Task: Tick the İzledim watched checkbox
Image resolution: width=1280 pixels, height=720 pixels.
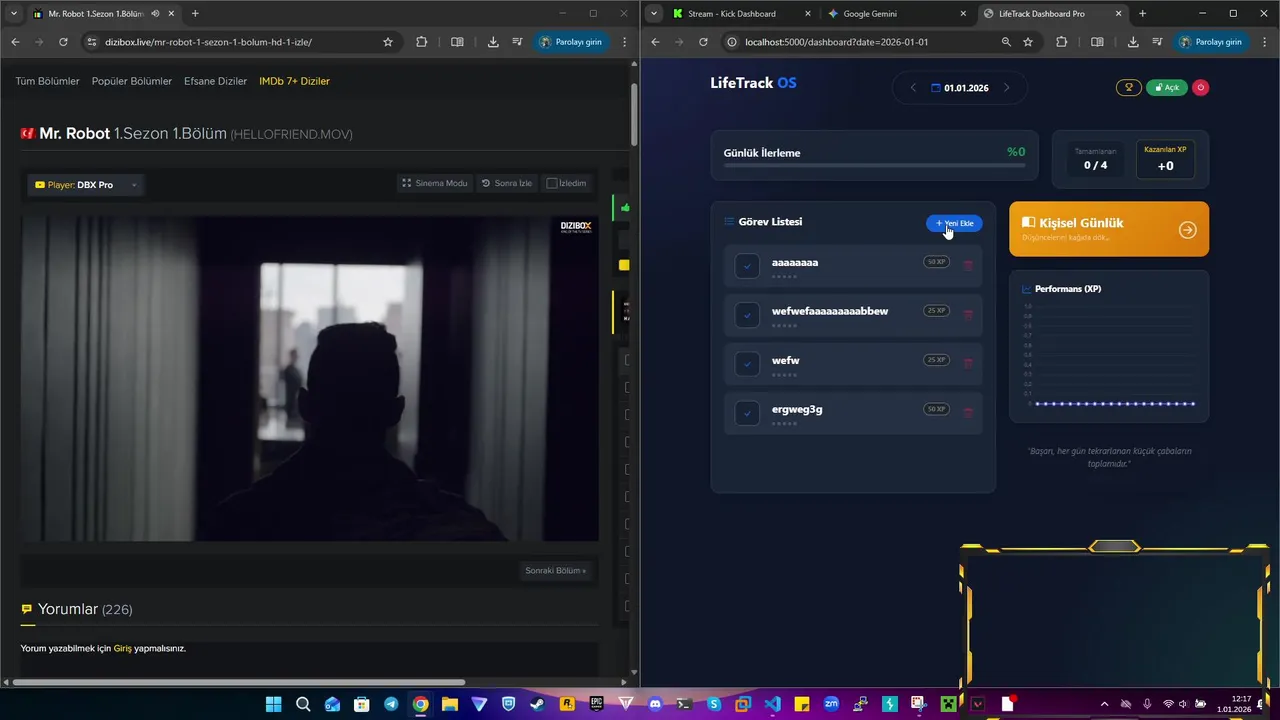Action: 552,183
